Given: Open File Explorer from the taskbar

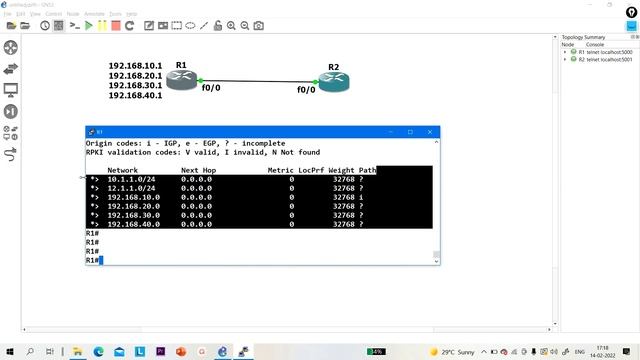Looking at the screenshot, I should (x=77, y=351).
